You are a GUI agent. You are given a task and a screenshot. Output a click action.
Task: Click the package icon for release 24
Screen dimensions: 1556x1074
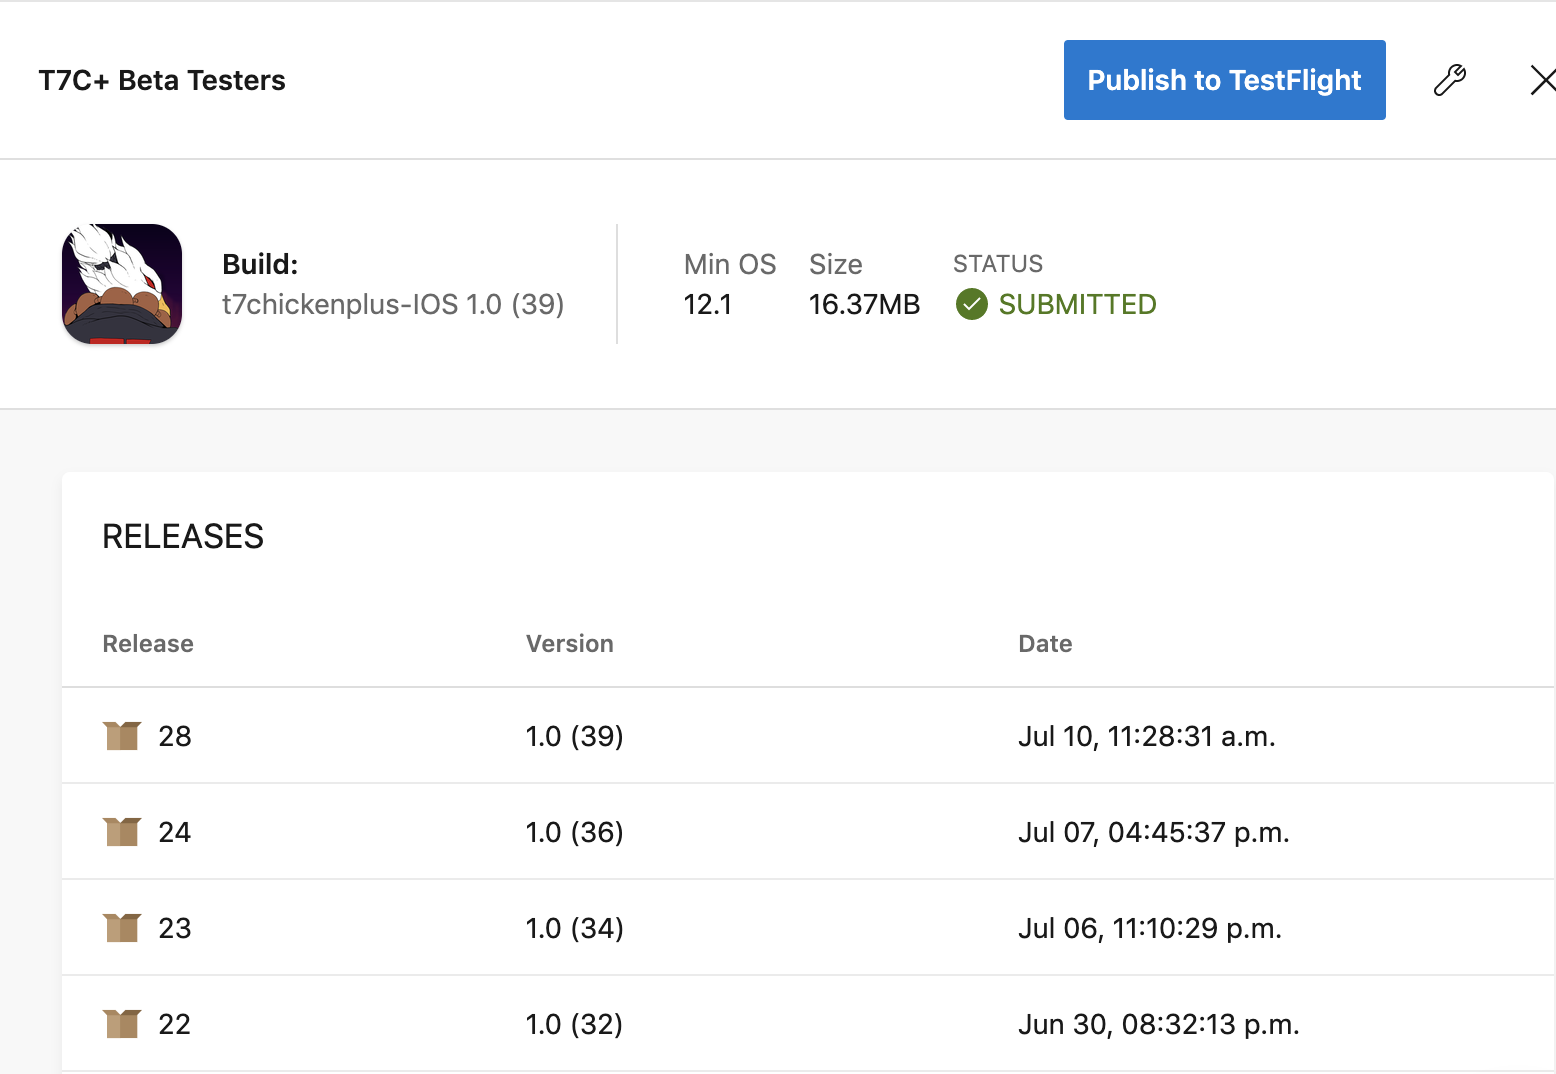click(x=122, y=832)
